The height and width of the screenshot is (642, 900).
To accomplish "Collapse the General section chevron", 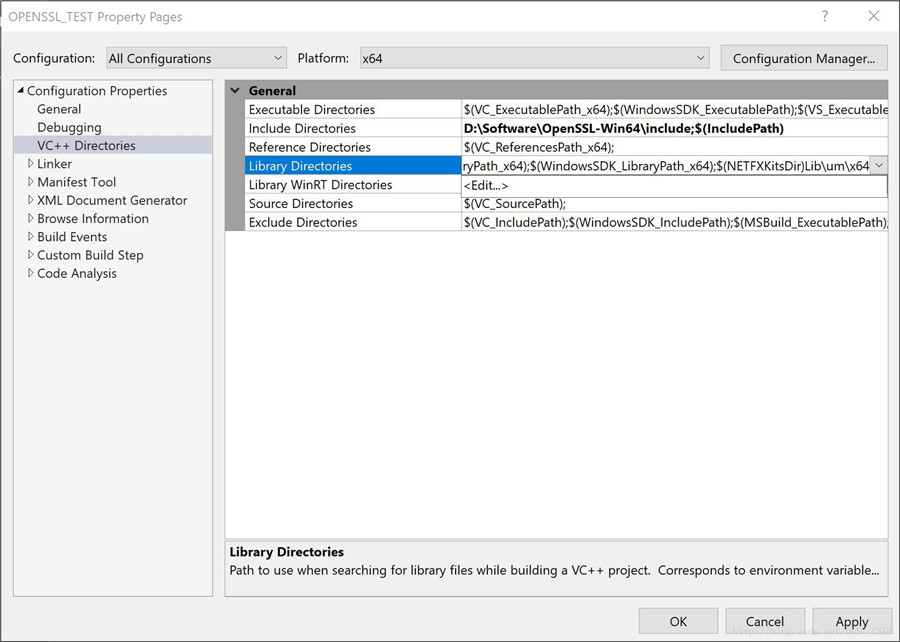I will pos(235,90).
